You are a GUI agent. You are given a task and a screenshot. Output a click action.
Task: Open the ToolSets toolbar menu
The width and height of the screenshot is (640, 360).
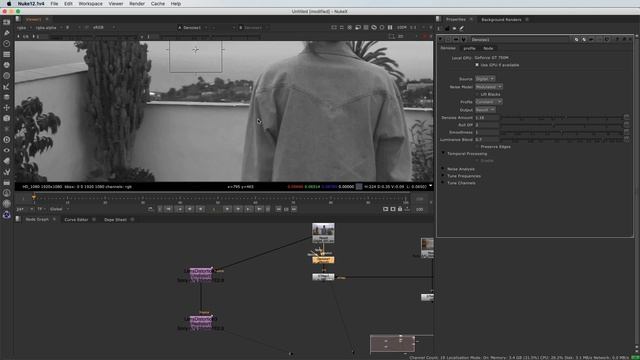pyautogui.click(x=7, y=172)
